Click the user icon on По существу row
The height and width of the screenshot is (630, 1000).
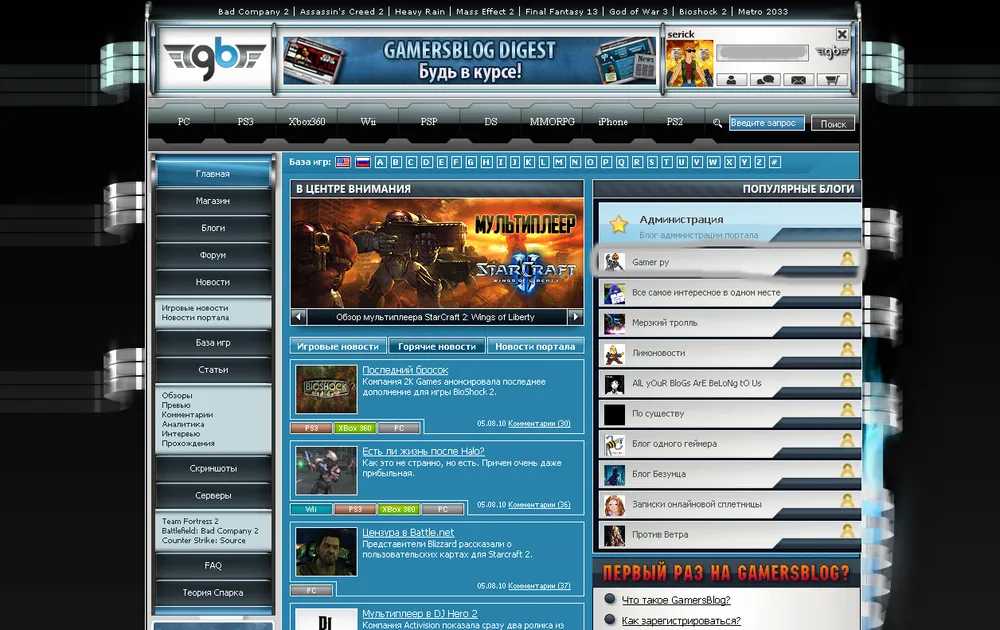click(847, 409)
